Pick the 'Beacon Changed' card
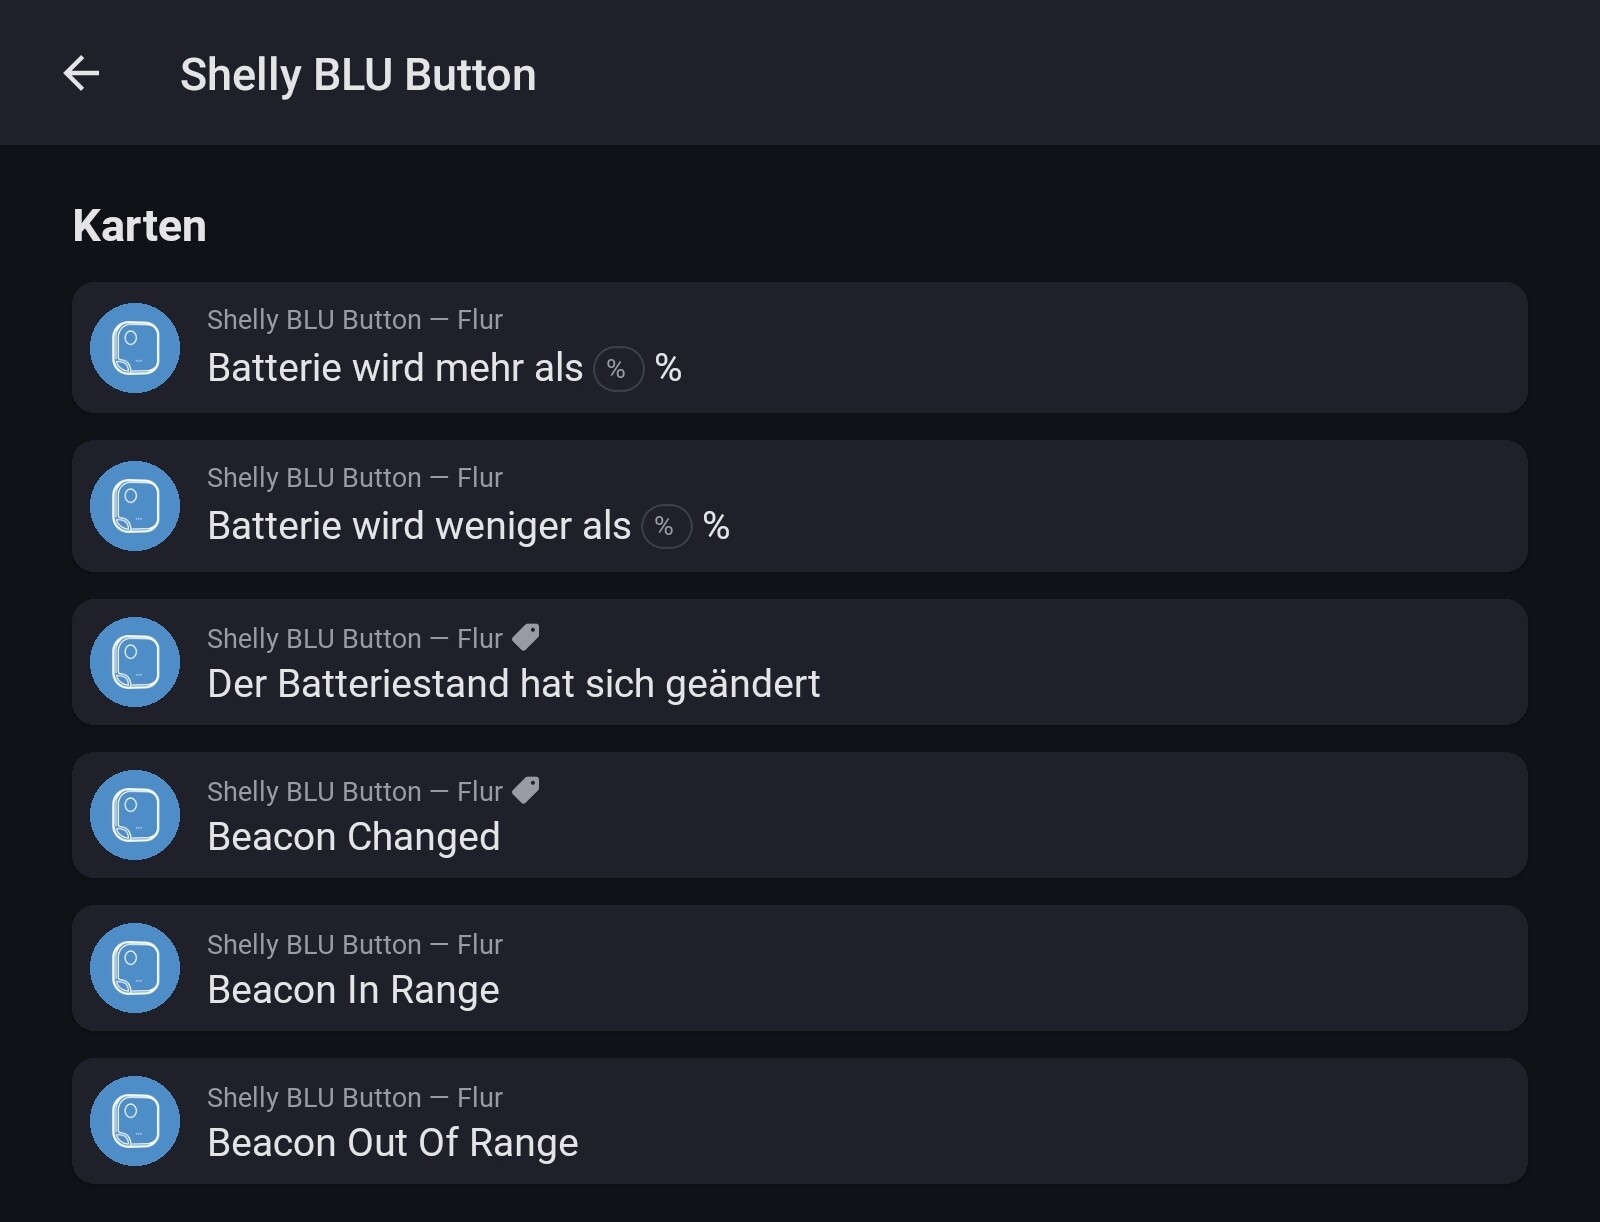1600x1222 pixels. click(x=1000, y=815)
